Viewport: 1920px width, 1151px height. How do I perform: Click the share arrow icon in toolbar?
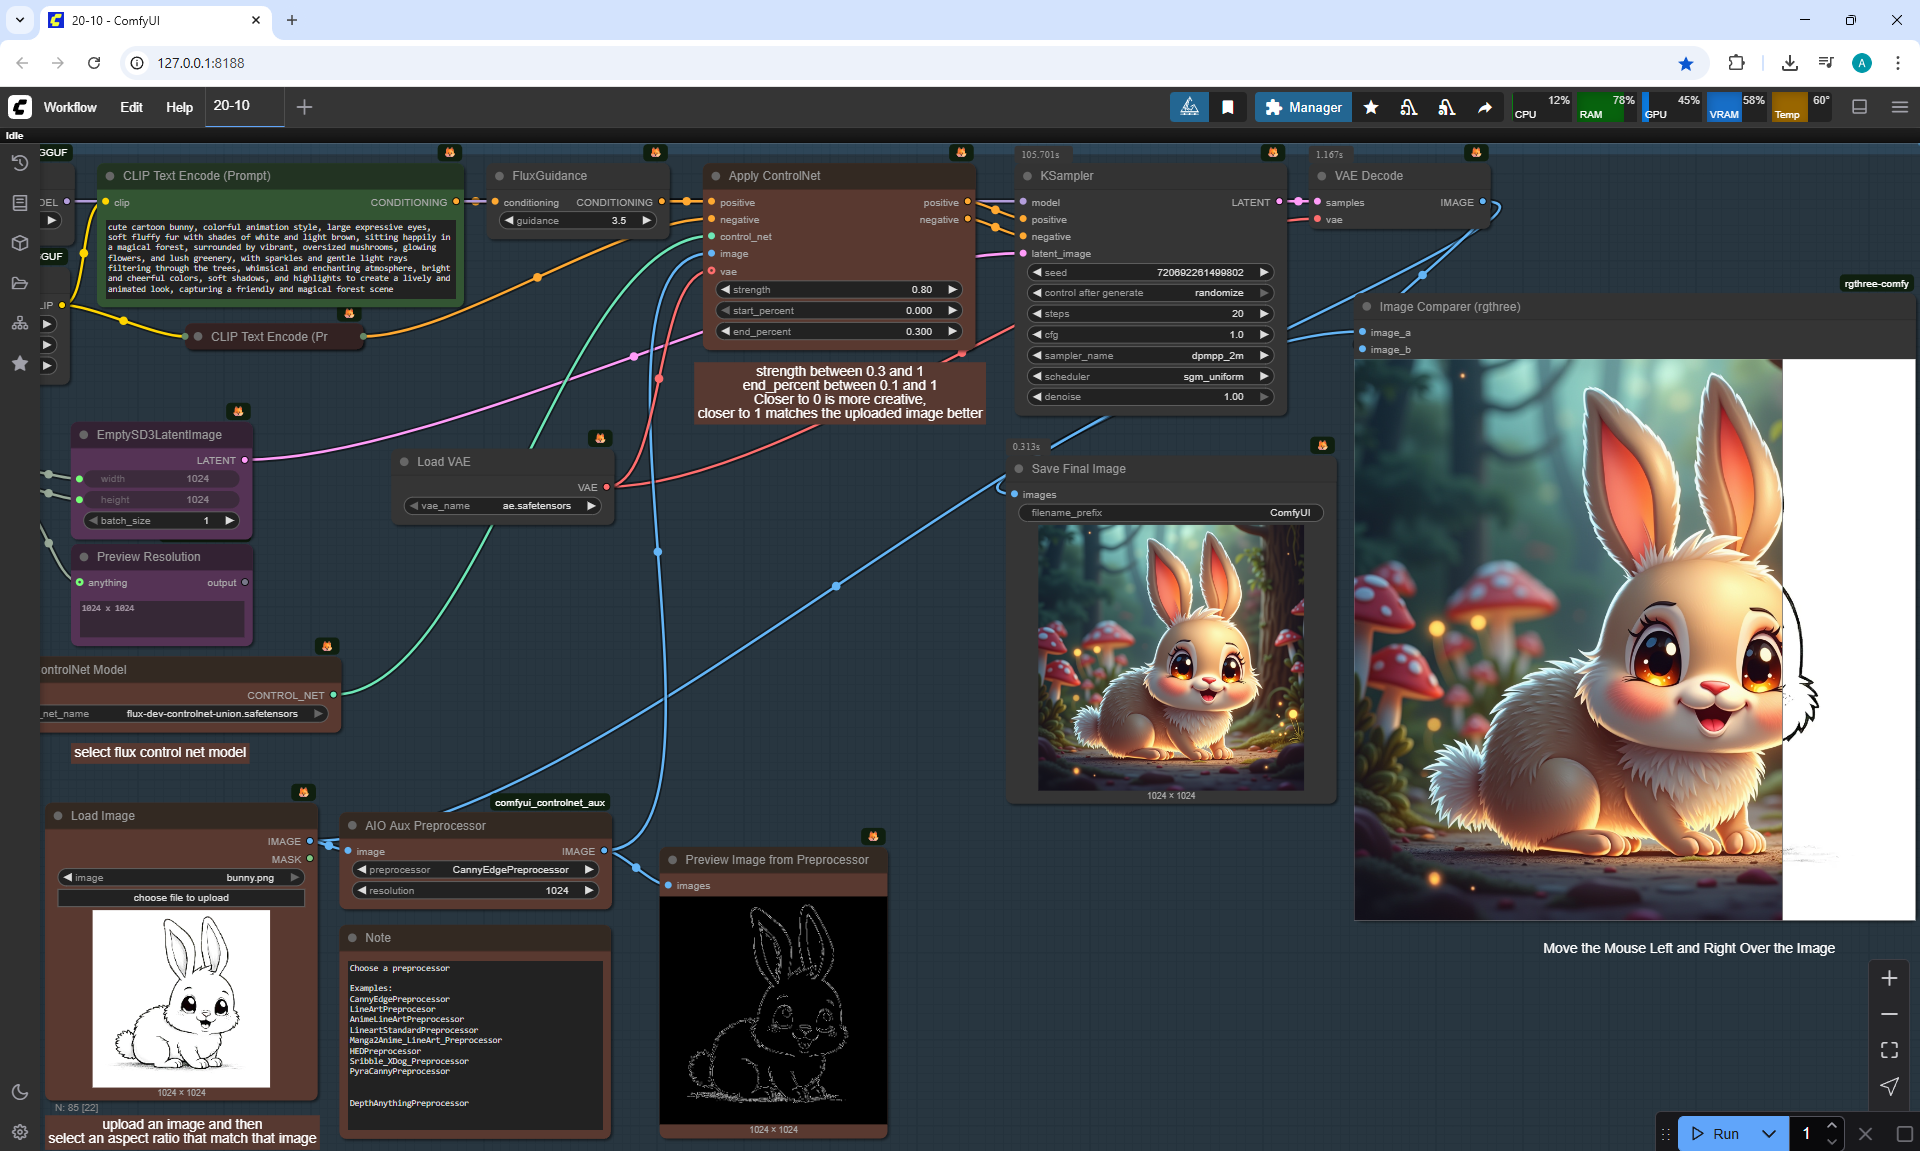tap(1485, 107)
